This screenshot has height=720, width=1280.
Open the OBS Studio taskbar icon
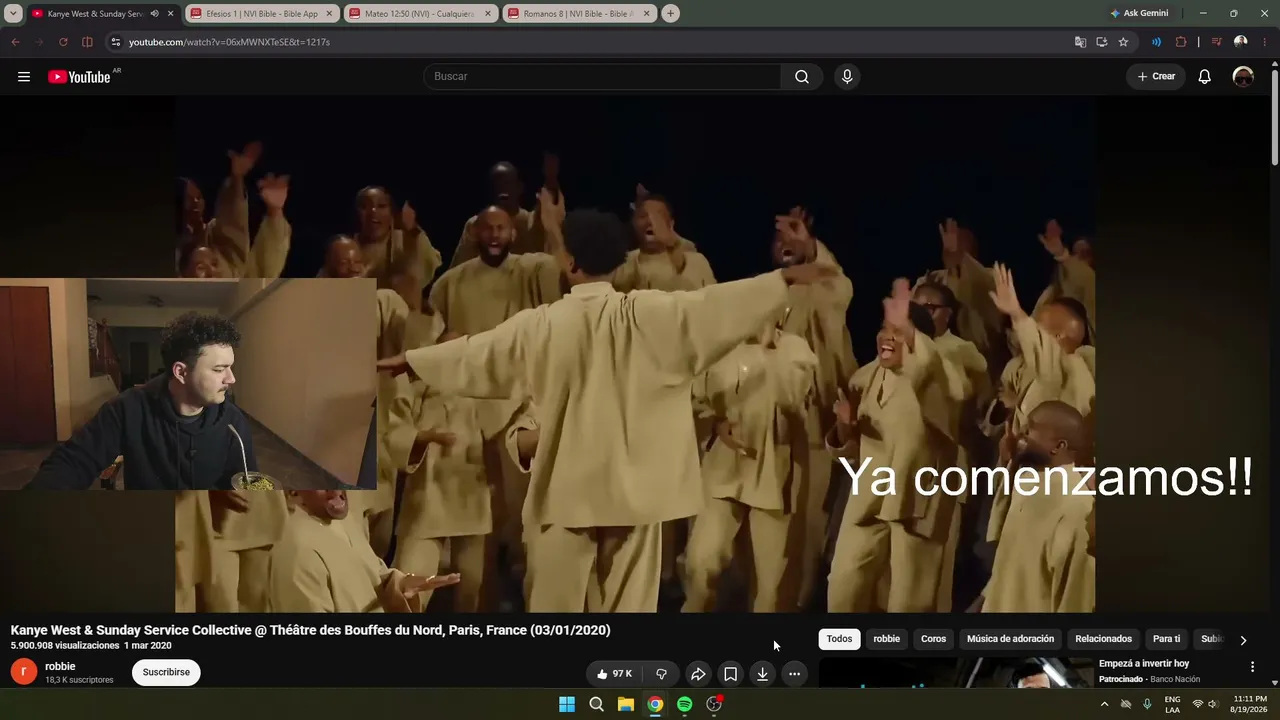[714, 704]
